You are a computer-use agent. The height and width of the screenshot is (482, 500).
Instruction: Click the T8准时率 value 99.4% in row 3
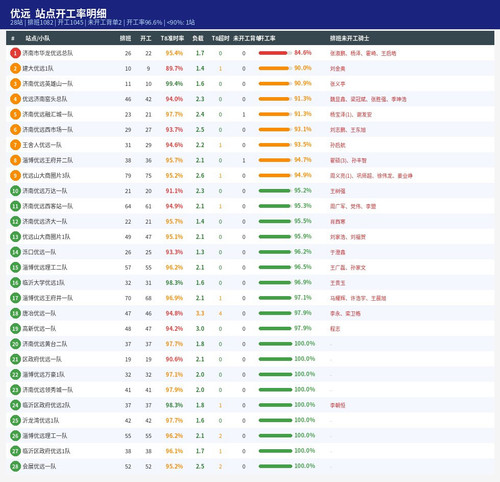coord(174,84)
